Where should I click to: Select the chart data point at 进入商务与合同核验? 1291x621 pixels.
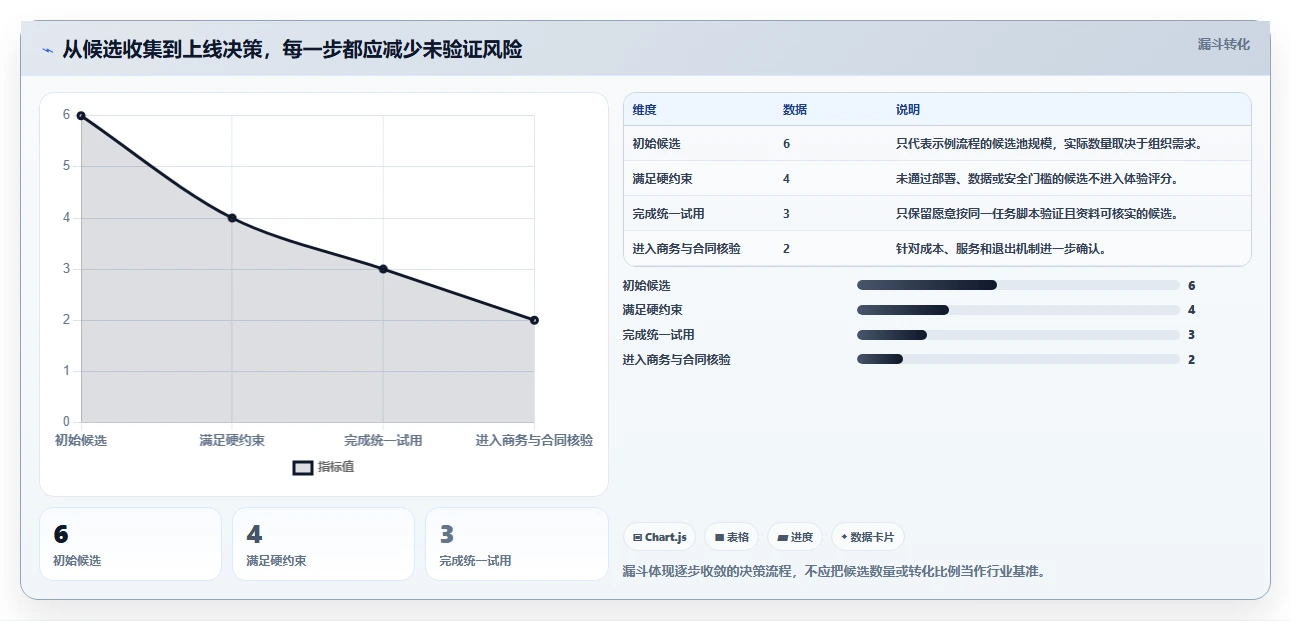click(x=534, y=320)
